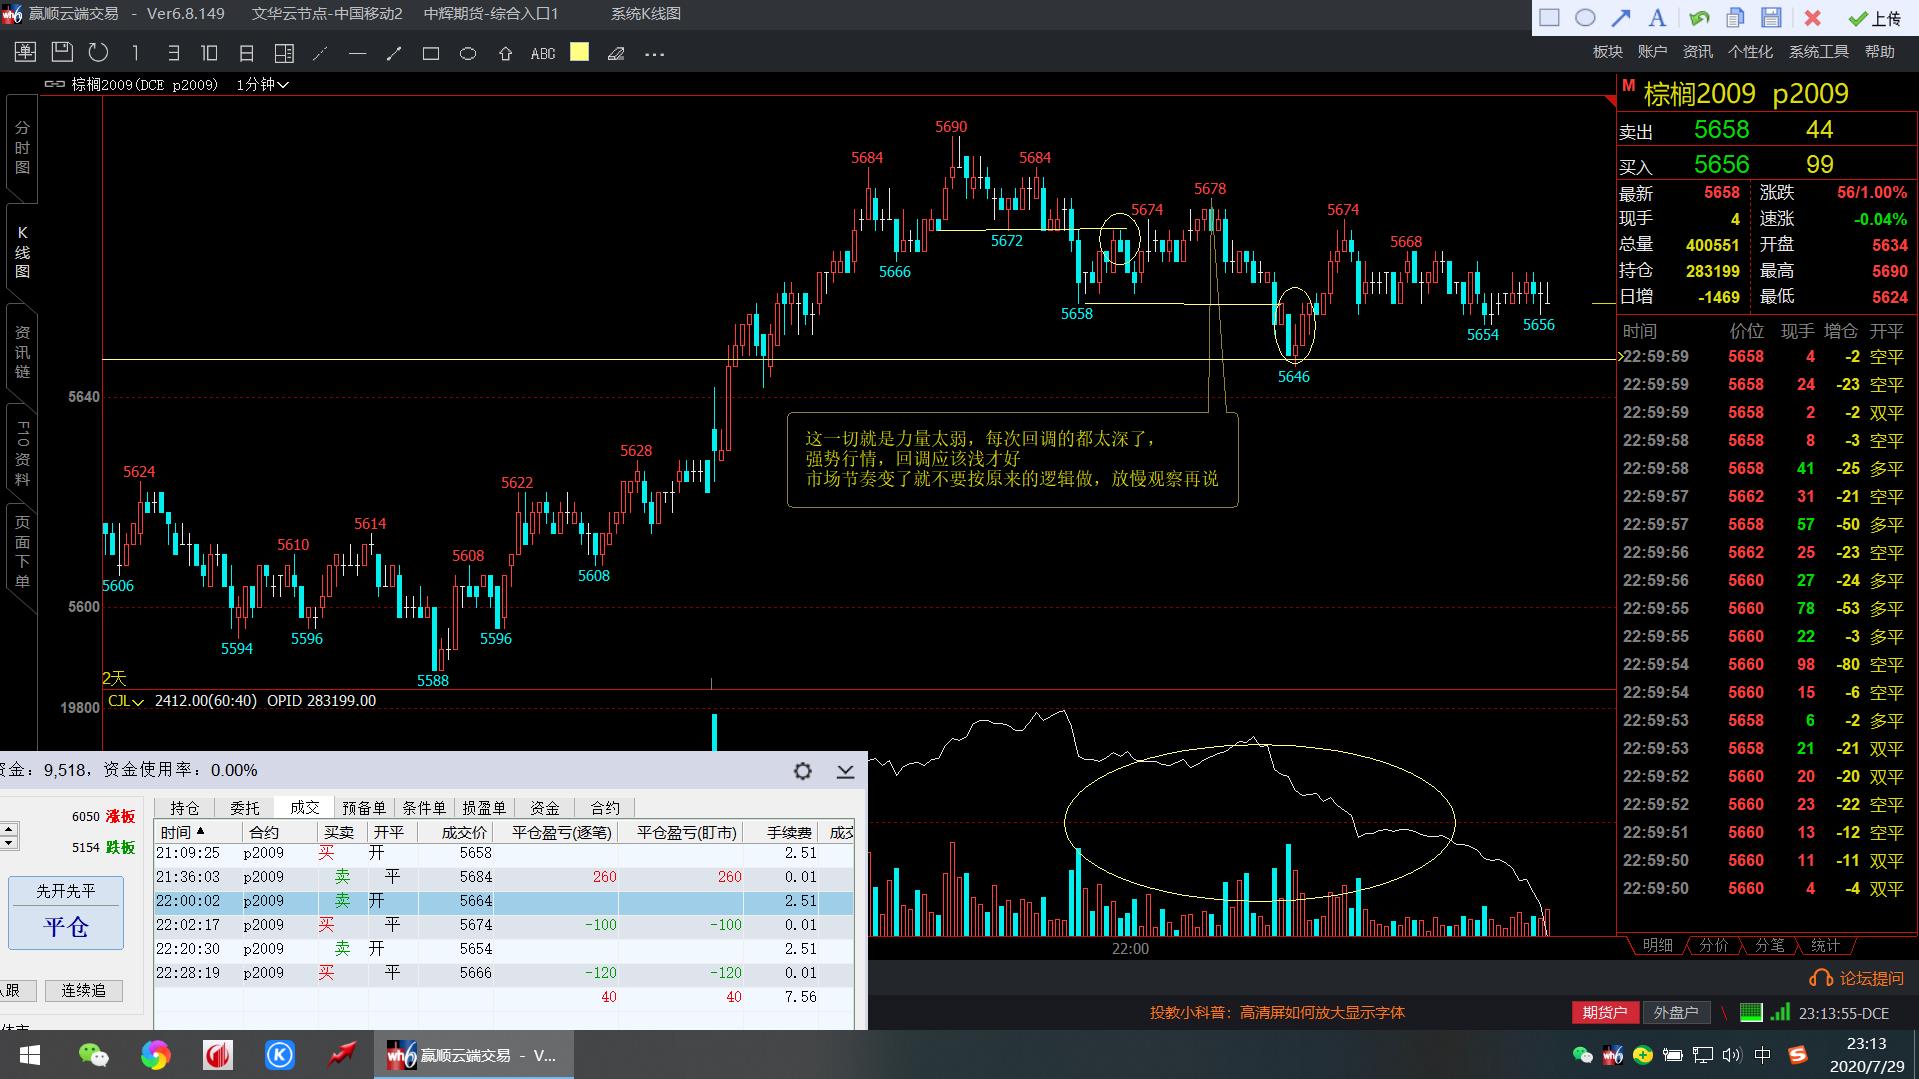Screen dimensions: 1919x1079
Task: Select the 3-window layout icon
Action: [173, 53]
